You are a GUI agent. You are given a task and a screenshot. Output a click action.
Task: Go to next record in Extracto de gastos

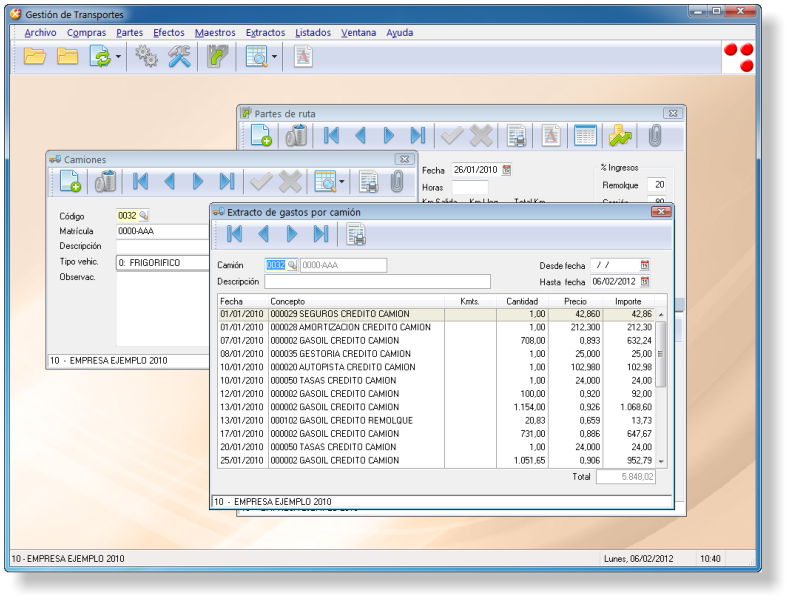coord(292,234)
